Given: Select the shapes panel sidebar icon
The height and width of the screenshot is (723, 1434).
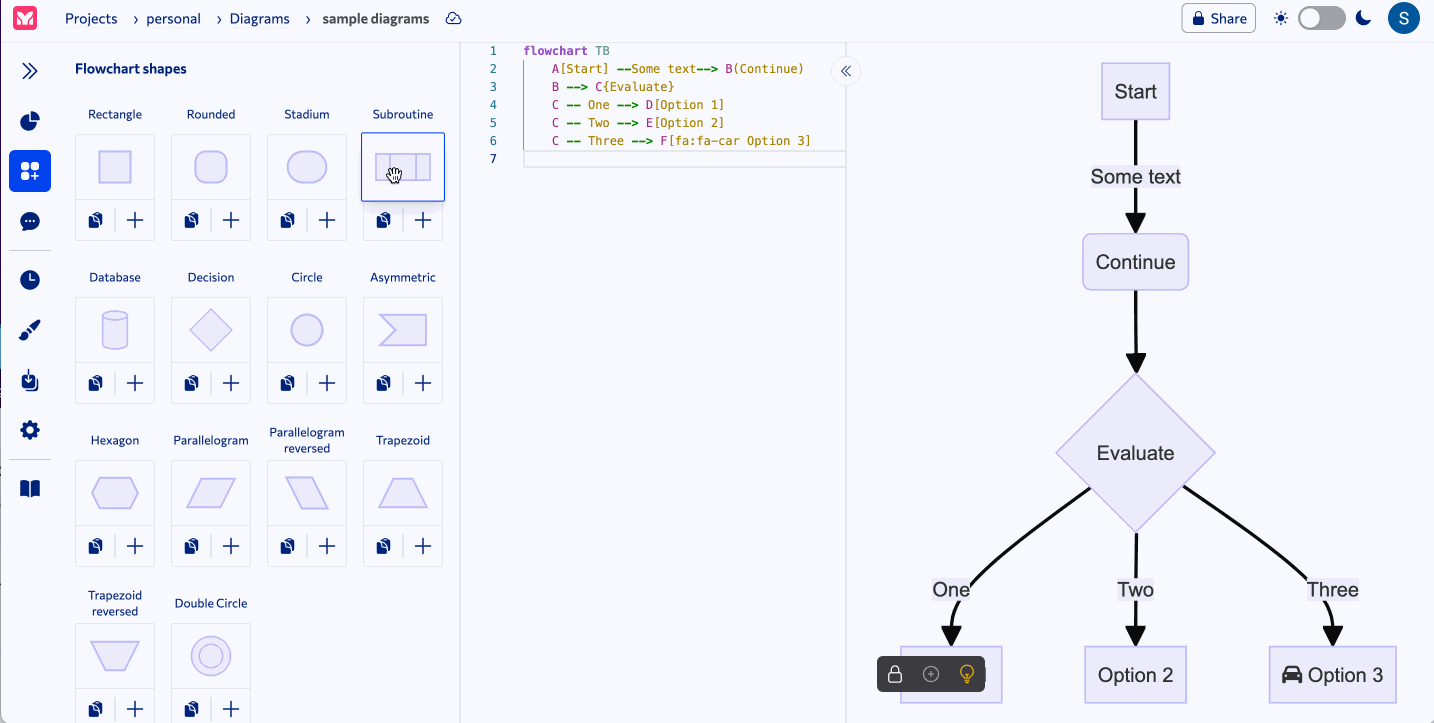Looking at the screenshot, I should (x=30, y=171).
